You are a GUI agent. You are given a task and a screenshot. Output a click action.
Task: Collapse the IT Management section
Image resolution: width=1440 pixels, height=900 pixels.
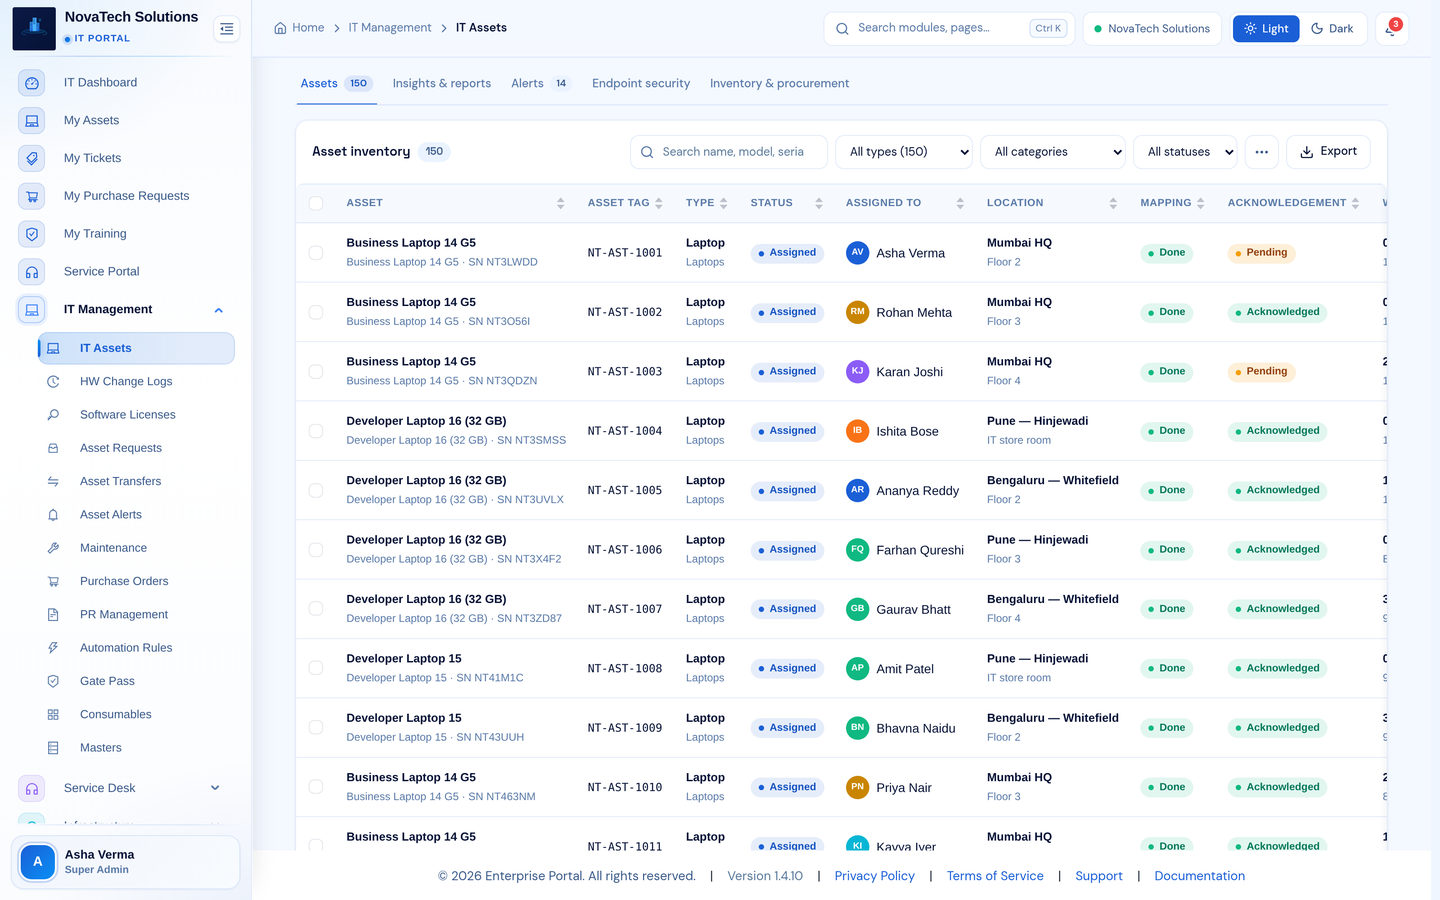click(219, 310)
